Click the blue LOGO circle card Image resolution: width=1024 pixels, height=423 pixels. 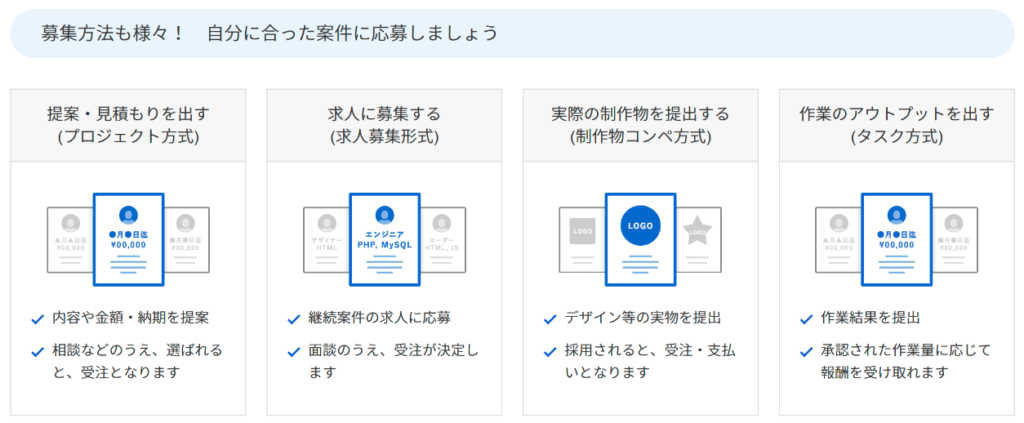pos(640,240)
